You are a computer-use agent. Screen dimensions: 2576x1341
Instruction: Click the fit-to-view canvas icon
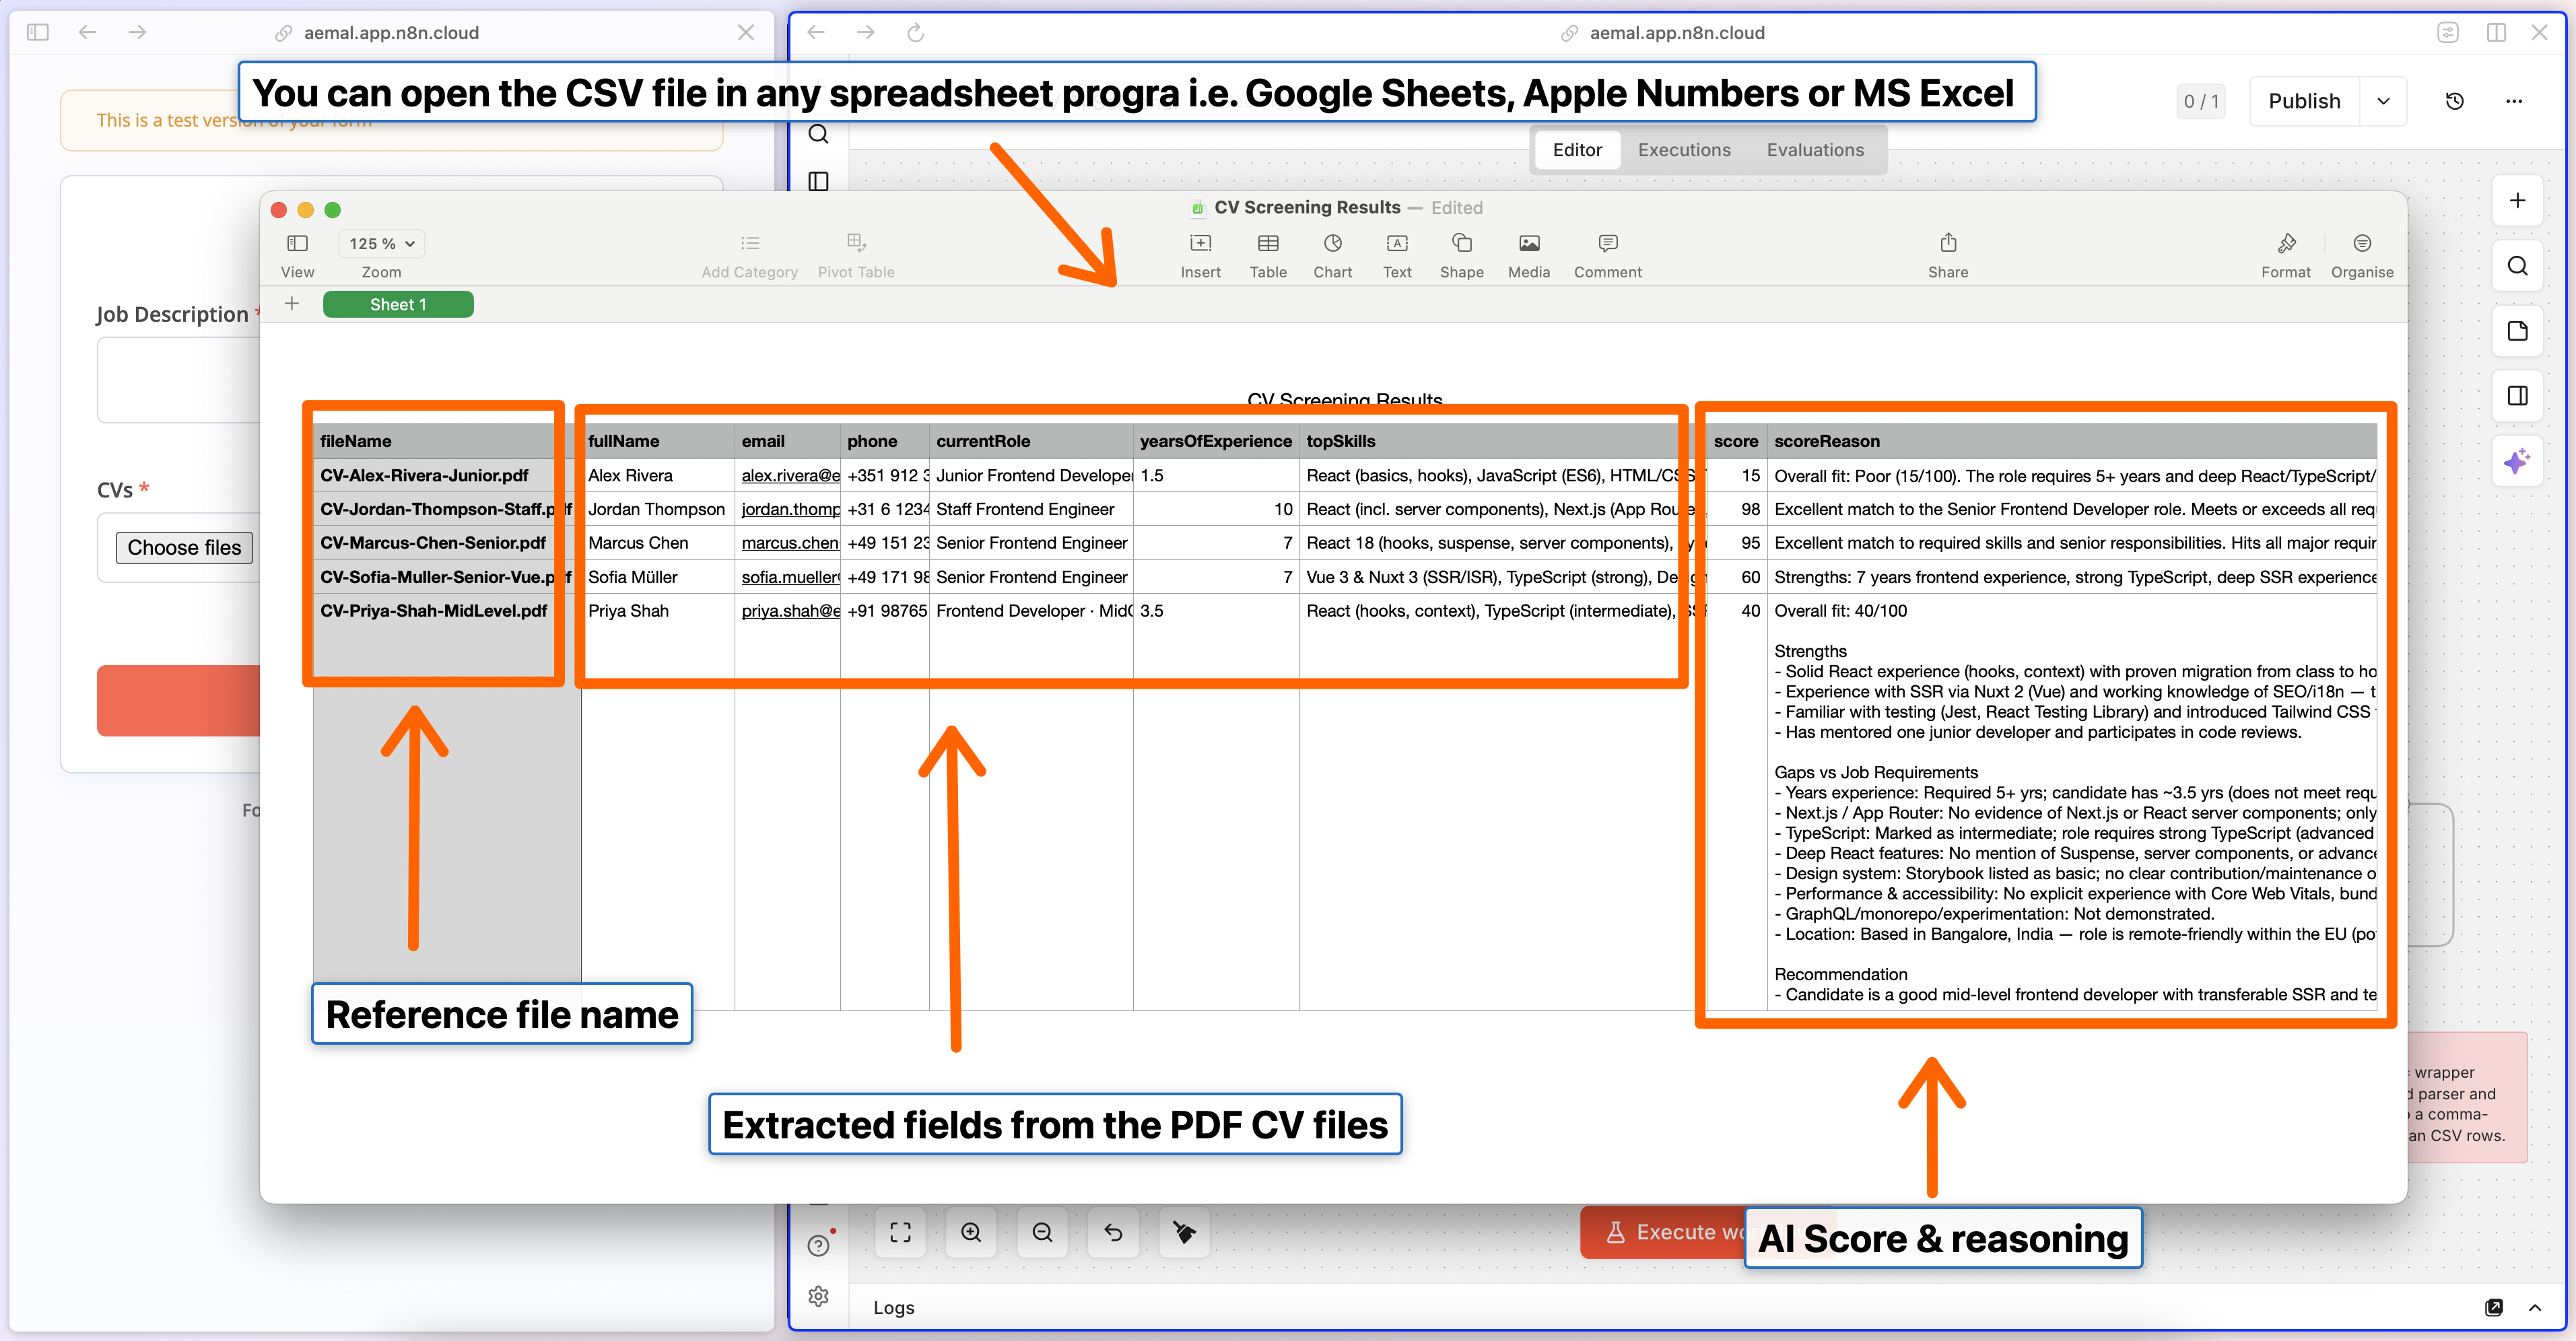click(900, 1232)
